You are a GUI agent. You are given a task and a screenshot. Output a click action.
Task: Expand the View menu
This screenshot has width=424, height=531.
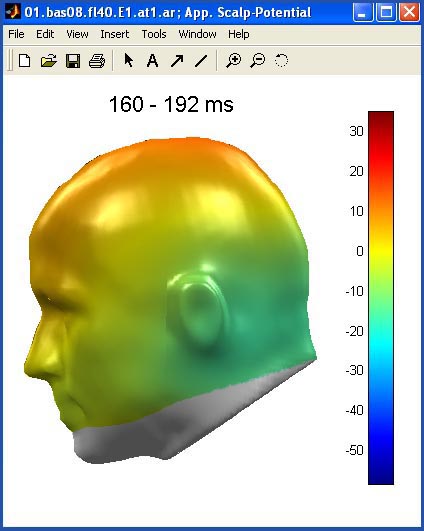(77, 34)
